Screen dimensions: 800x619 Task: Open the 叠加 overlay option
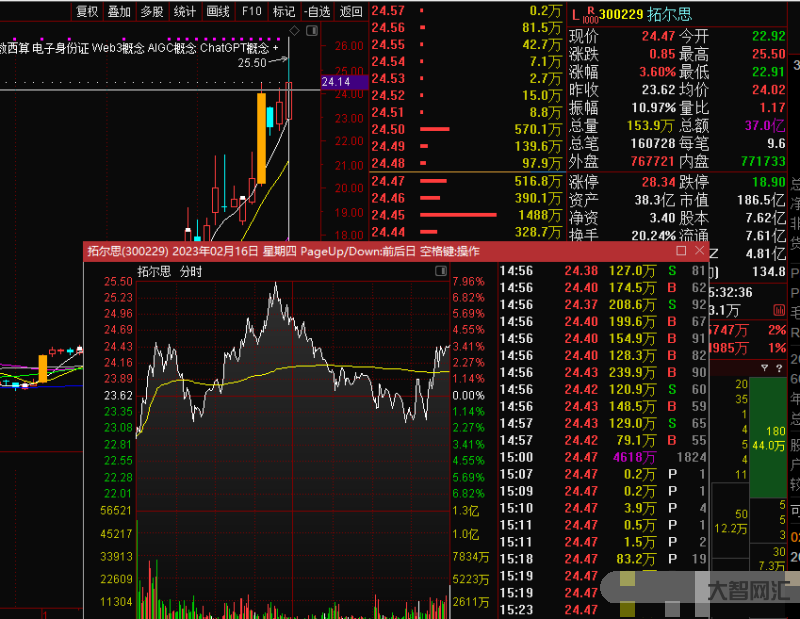click(119, 12)
